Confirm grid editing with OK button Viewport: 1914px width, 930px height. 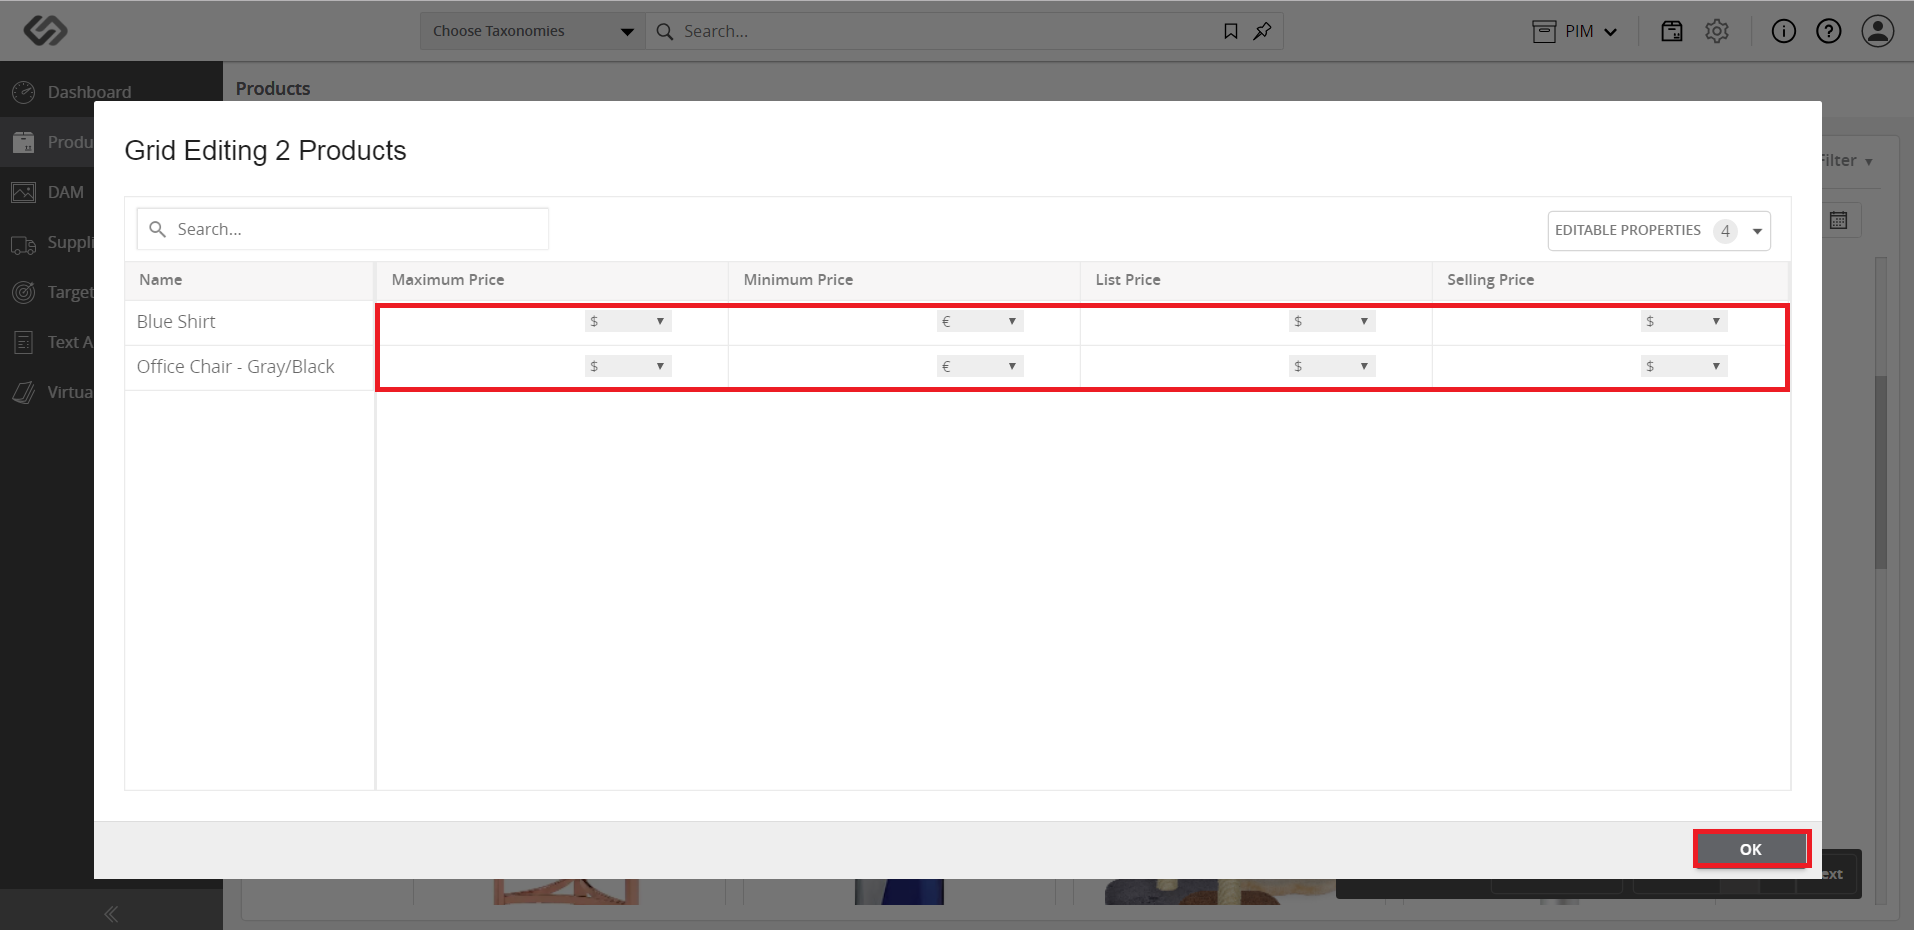pyautogui.click(x=1751, y=849)
